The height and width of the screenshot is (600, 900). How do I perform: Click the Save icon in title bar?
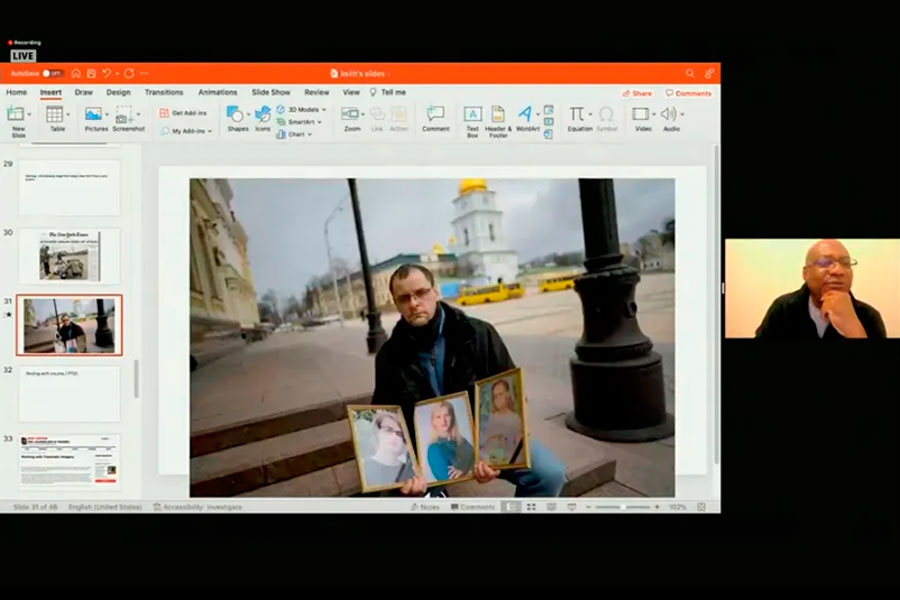click(x=91, y=73)
